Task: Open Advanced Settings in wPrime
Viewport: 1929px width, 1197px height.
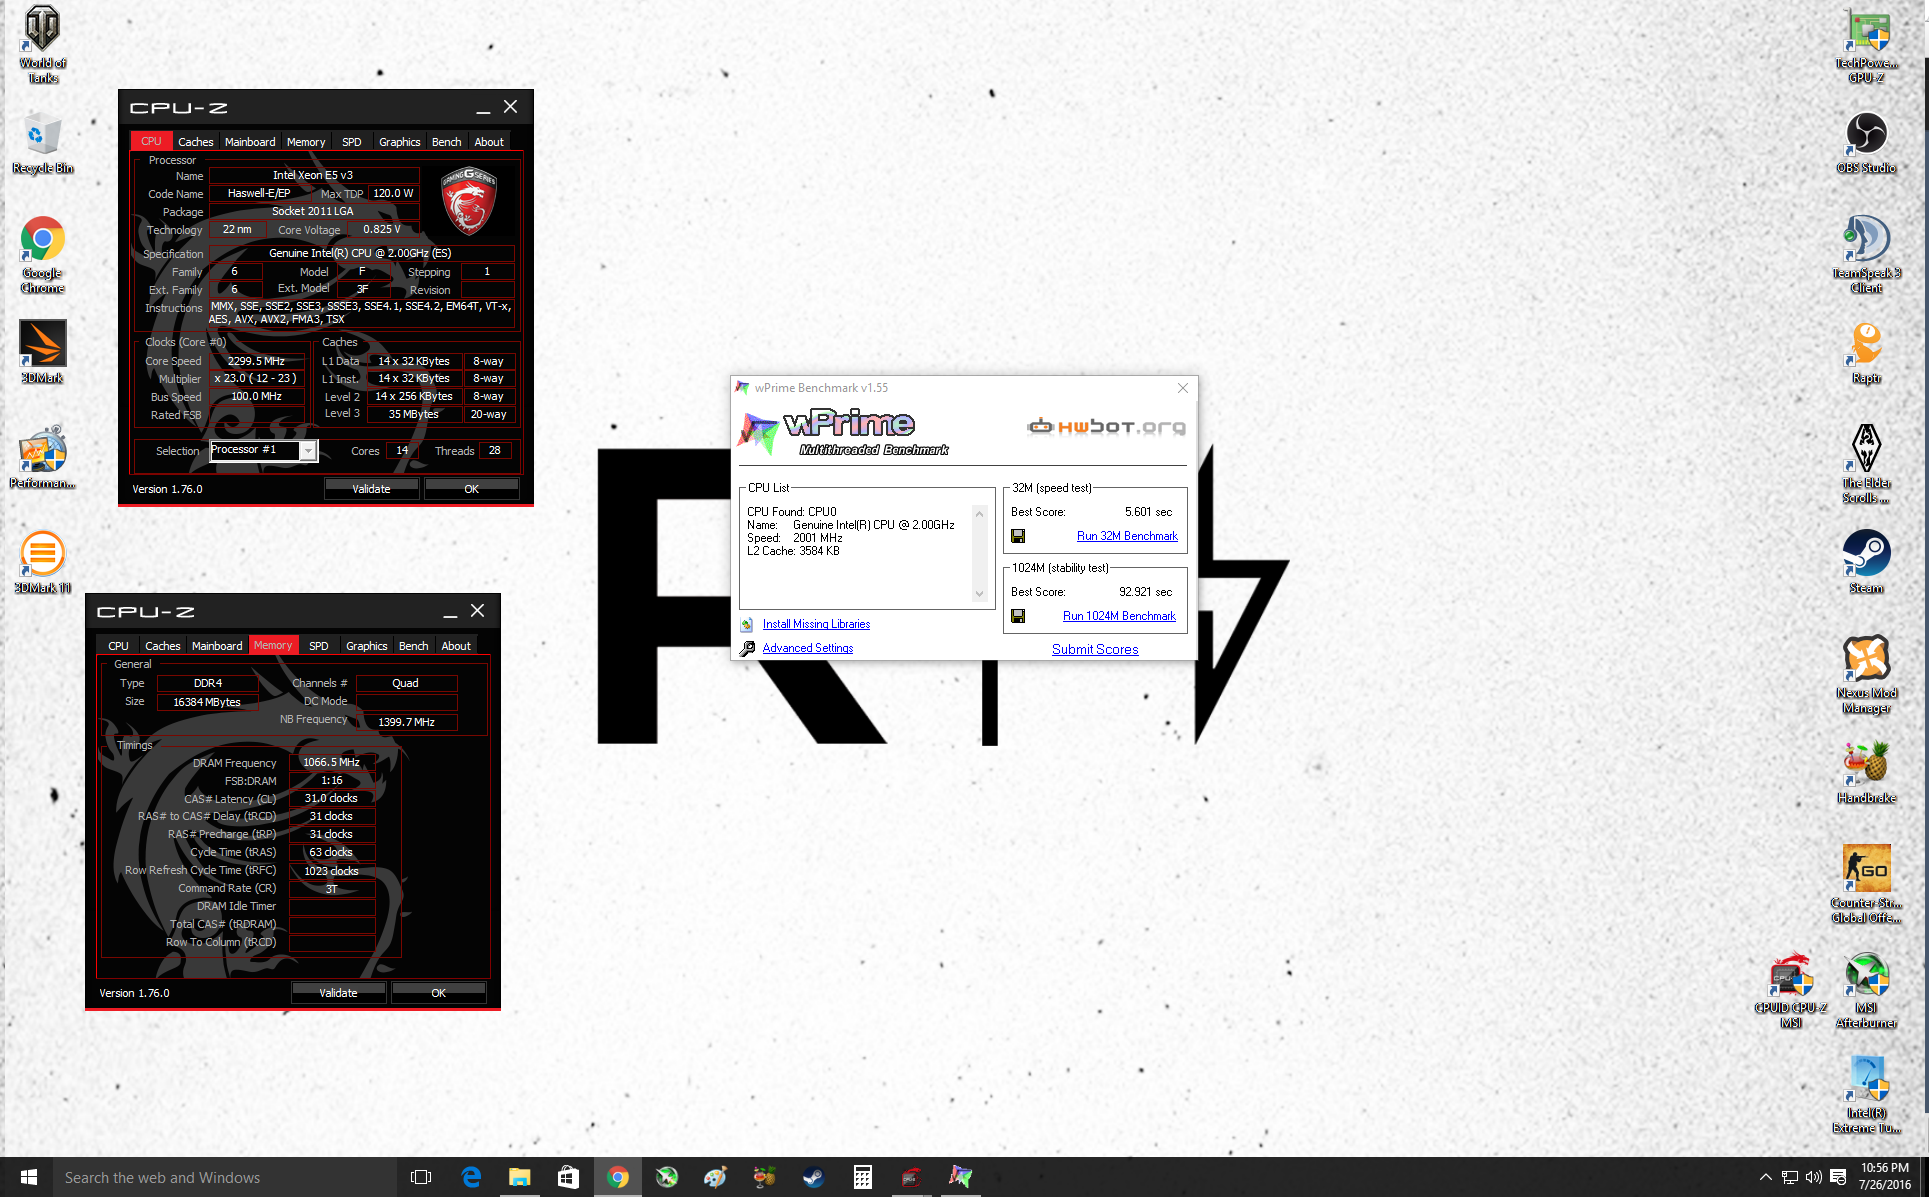Action: [x=808, y=648]
